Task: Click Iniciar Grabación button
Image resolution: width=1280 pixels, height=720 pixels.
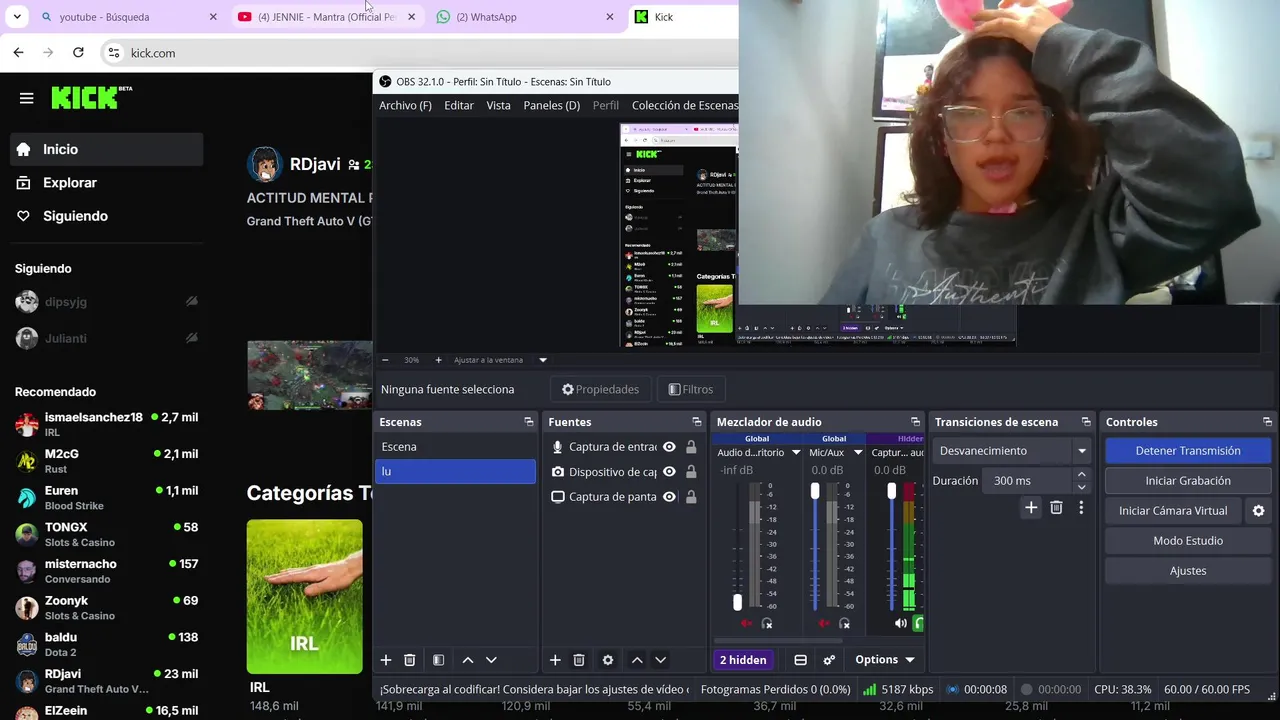Action: pos(1188,481)
